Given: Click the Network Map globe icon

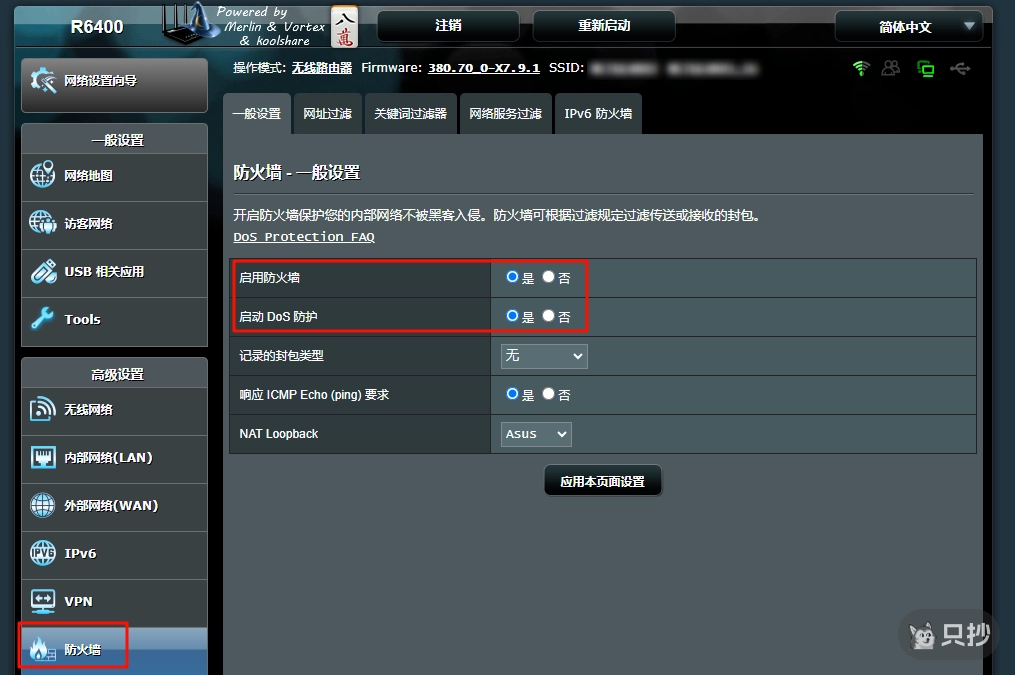Looking at the screenshot, I should (x=43, y=175).
